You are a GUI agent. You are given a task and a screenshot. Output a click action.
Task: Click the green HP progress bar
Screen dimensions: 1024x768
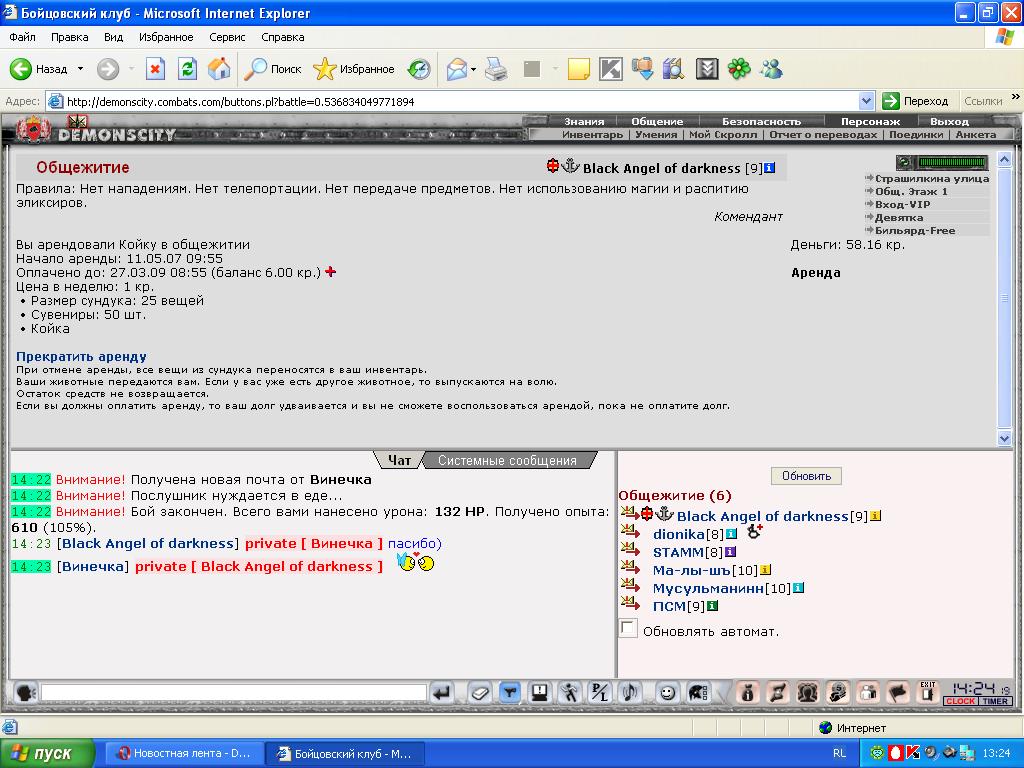click(x=952, y=162)
